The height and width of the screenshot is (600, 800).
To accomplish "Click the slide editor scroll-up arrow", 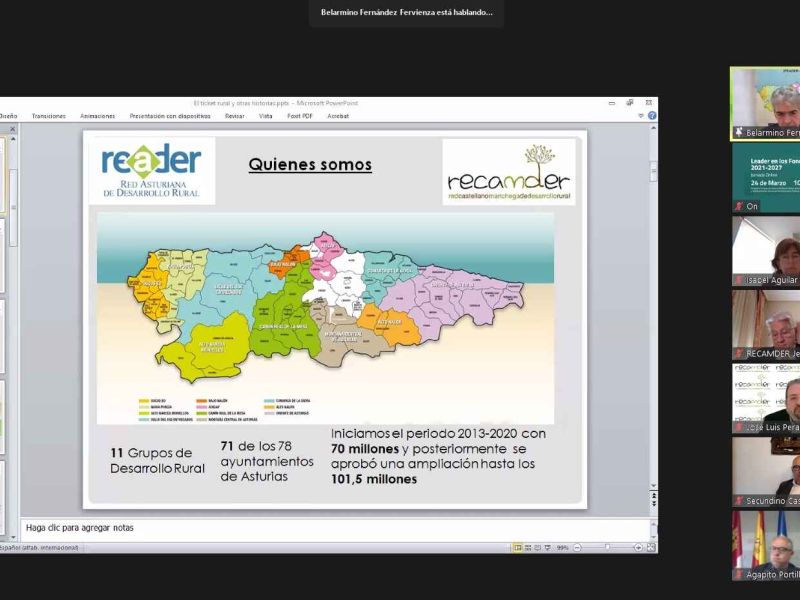I will point(653,128).
